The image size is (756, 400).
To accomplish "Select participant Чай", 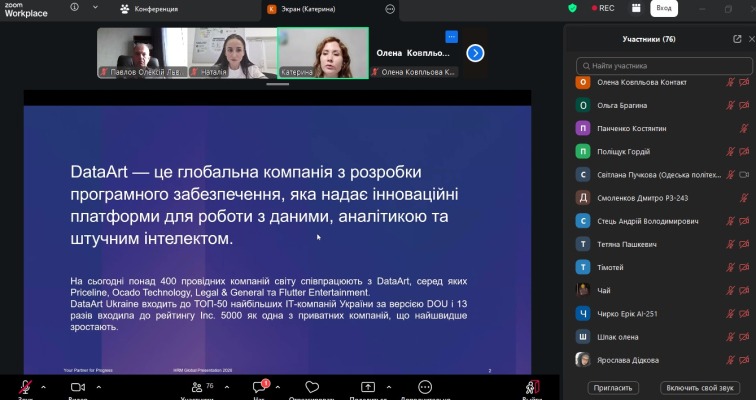I will click(661, 291).
